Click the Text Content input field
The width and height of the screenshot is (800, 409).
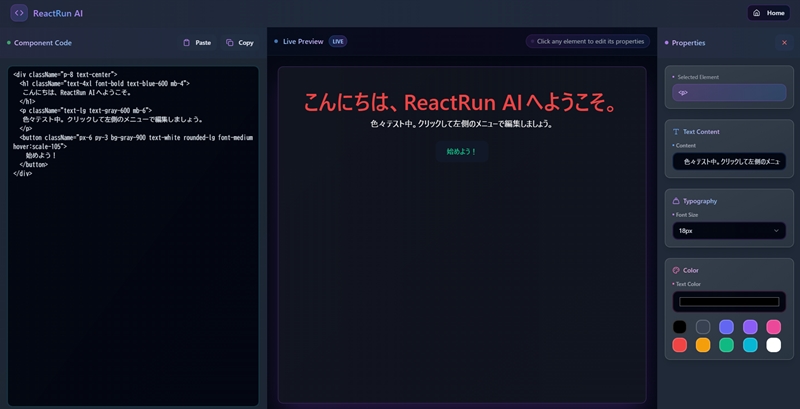[729, 161]
